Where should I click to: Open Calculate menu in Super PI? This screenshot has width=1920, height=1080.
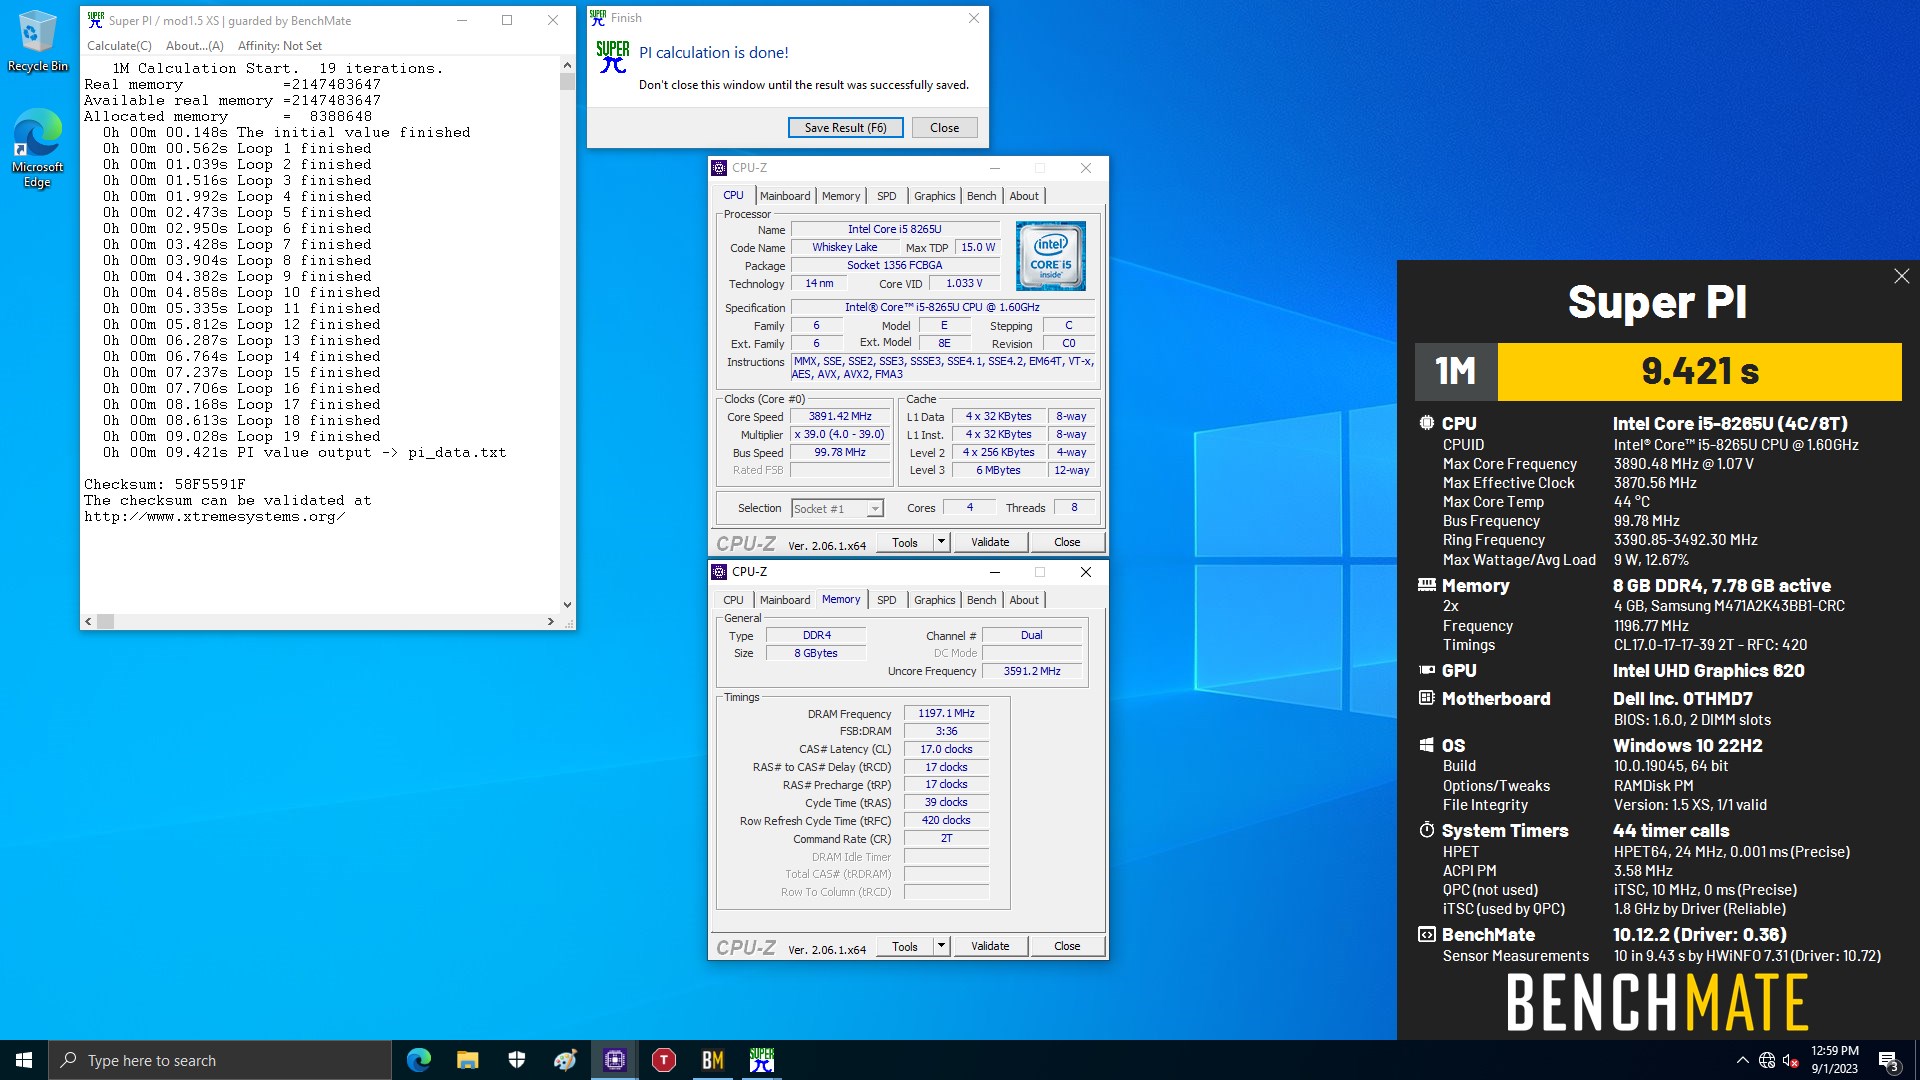119,46
